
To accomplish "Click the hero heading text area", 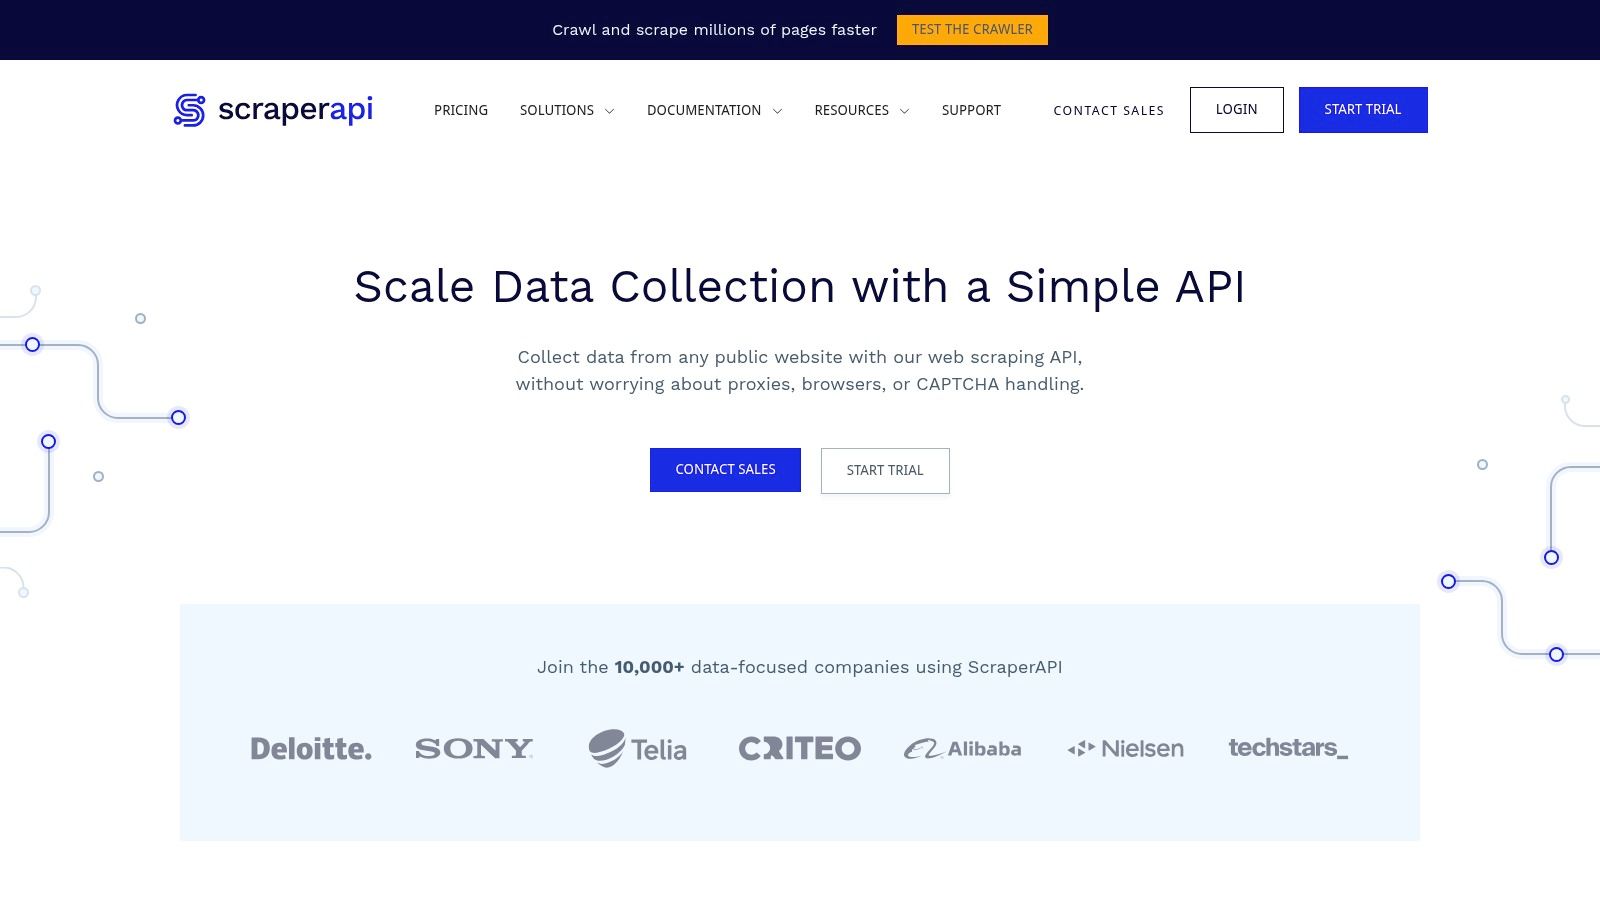I will pos(800,287).
